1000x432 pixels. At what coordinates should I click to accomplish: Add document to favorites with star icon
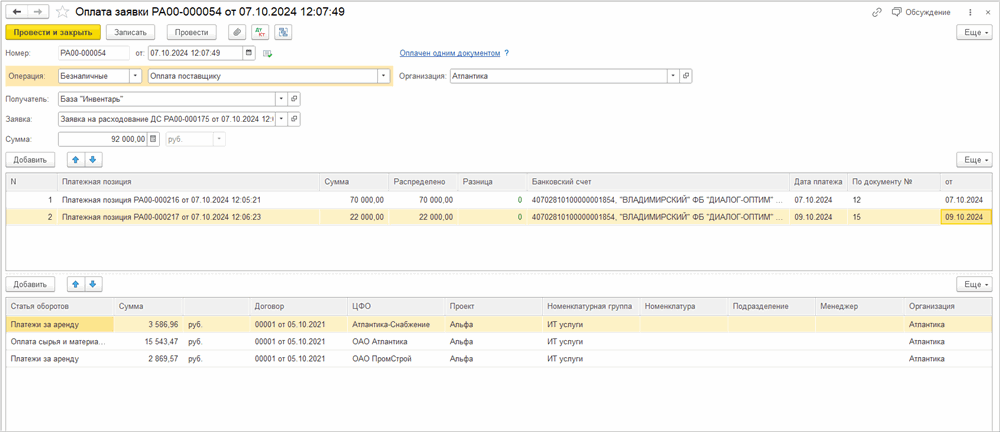pyautogui.click(x=62, y=11)
